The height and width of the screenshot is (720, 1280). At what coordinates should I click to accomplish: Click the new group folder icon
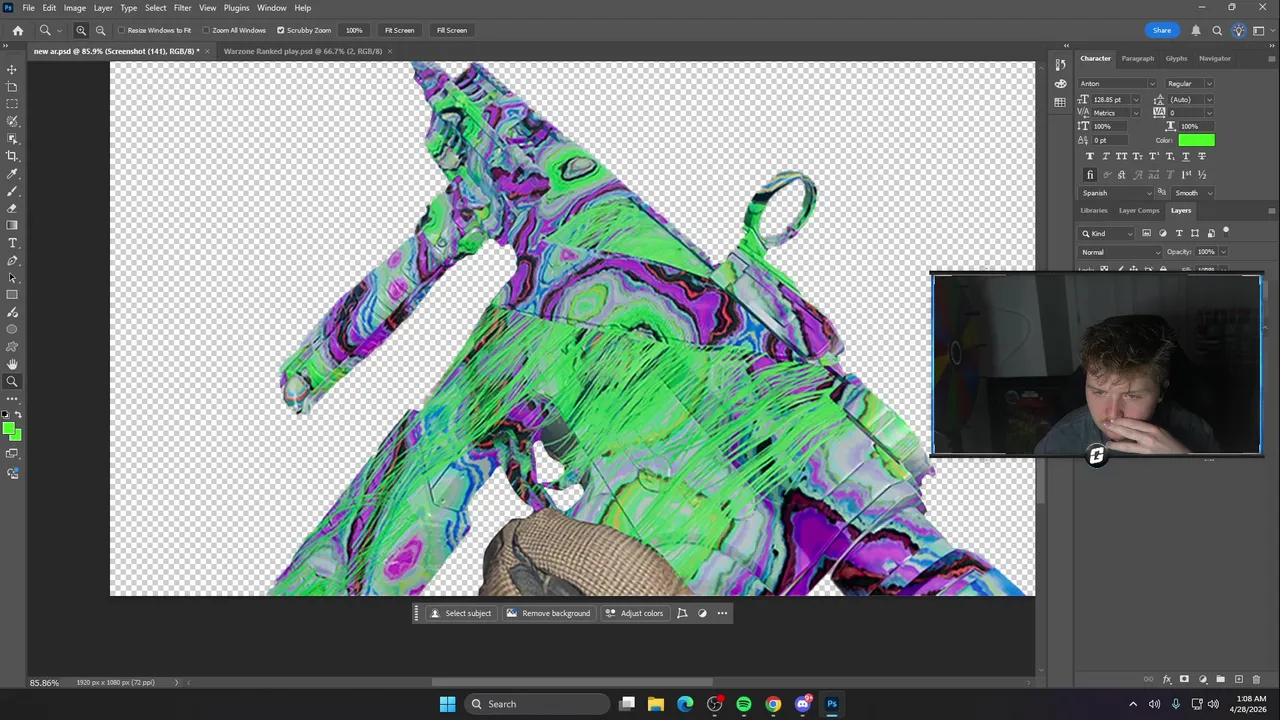(1221, 680)
